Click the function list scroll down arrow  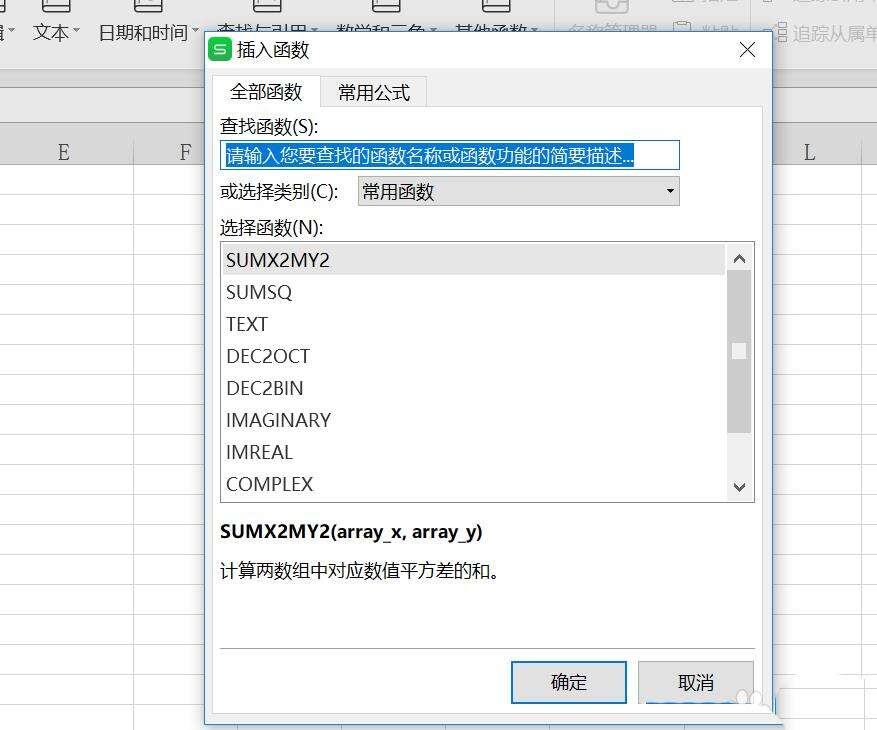(739, 487)
